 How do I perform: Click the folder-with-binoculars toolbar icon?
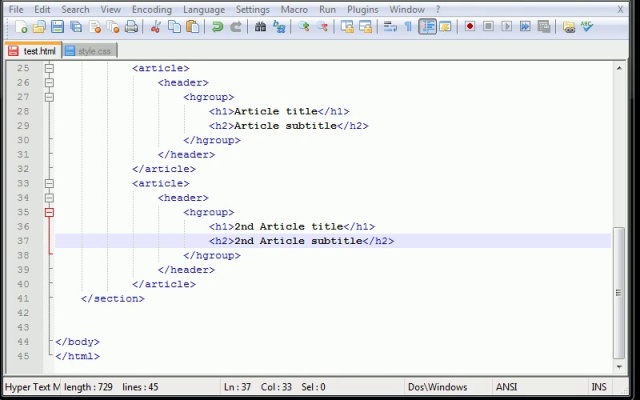click(569, 27)
